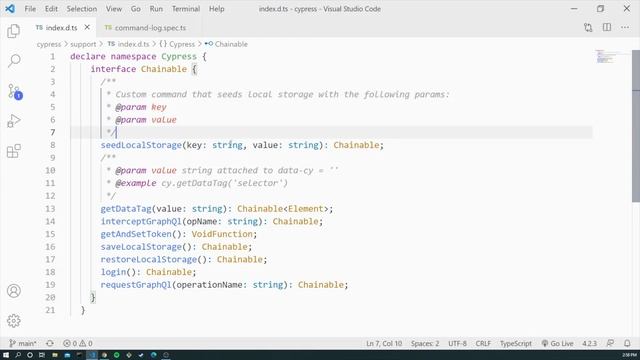Change file encoding via UTF-8

457,343
